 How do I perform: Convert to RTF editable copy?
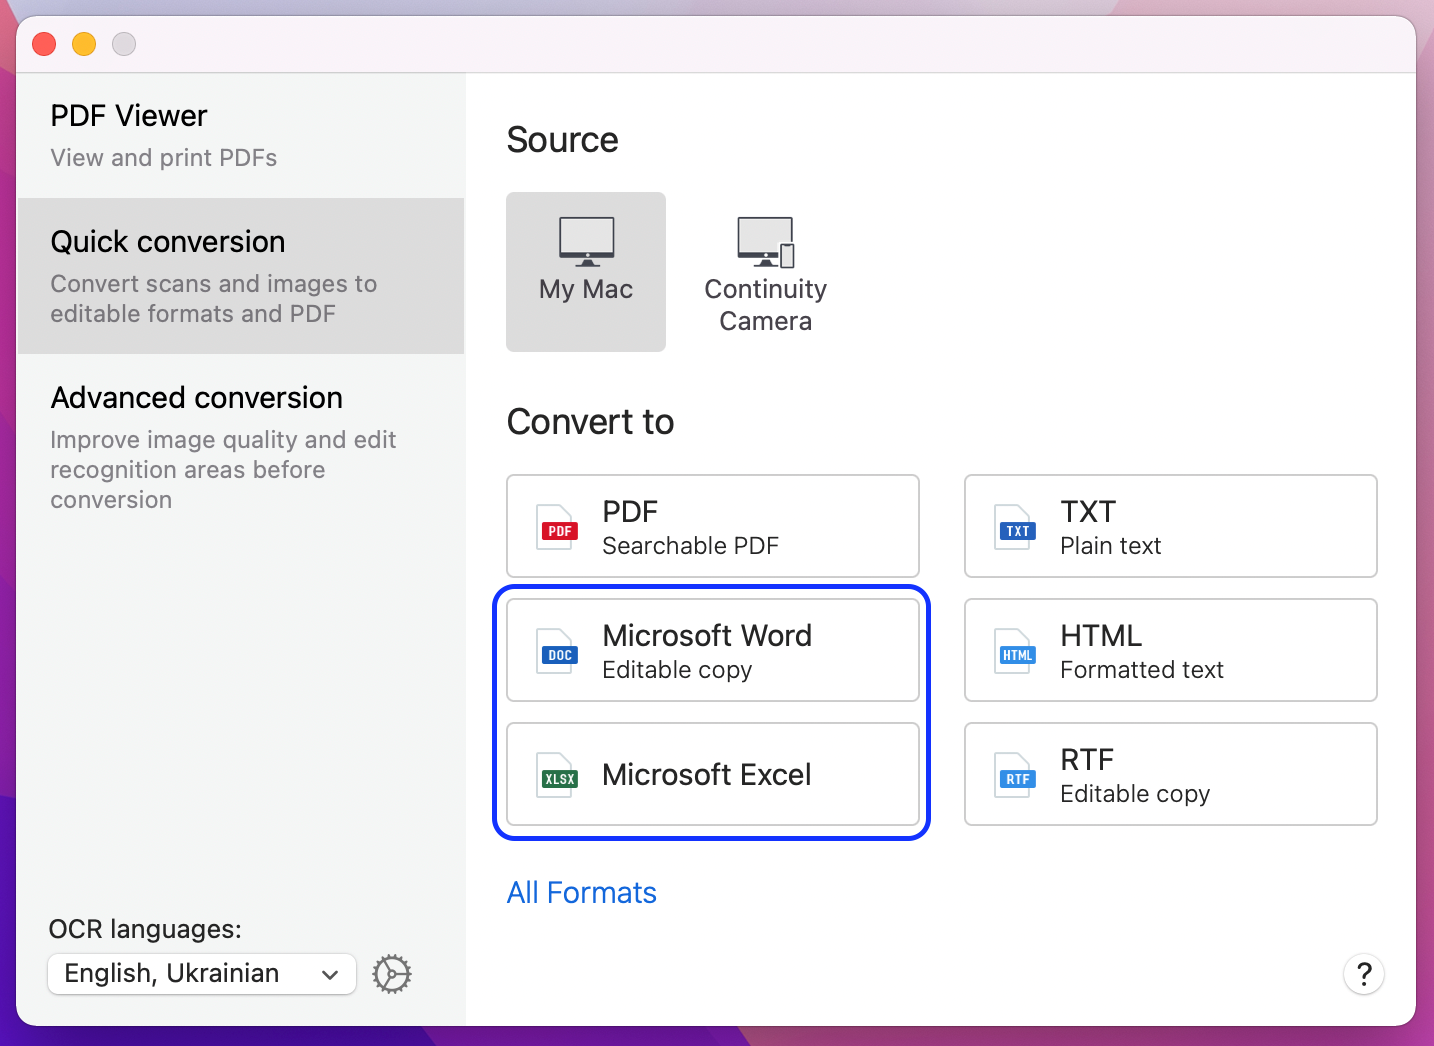pos(1171,774)
